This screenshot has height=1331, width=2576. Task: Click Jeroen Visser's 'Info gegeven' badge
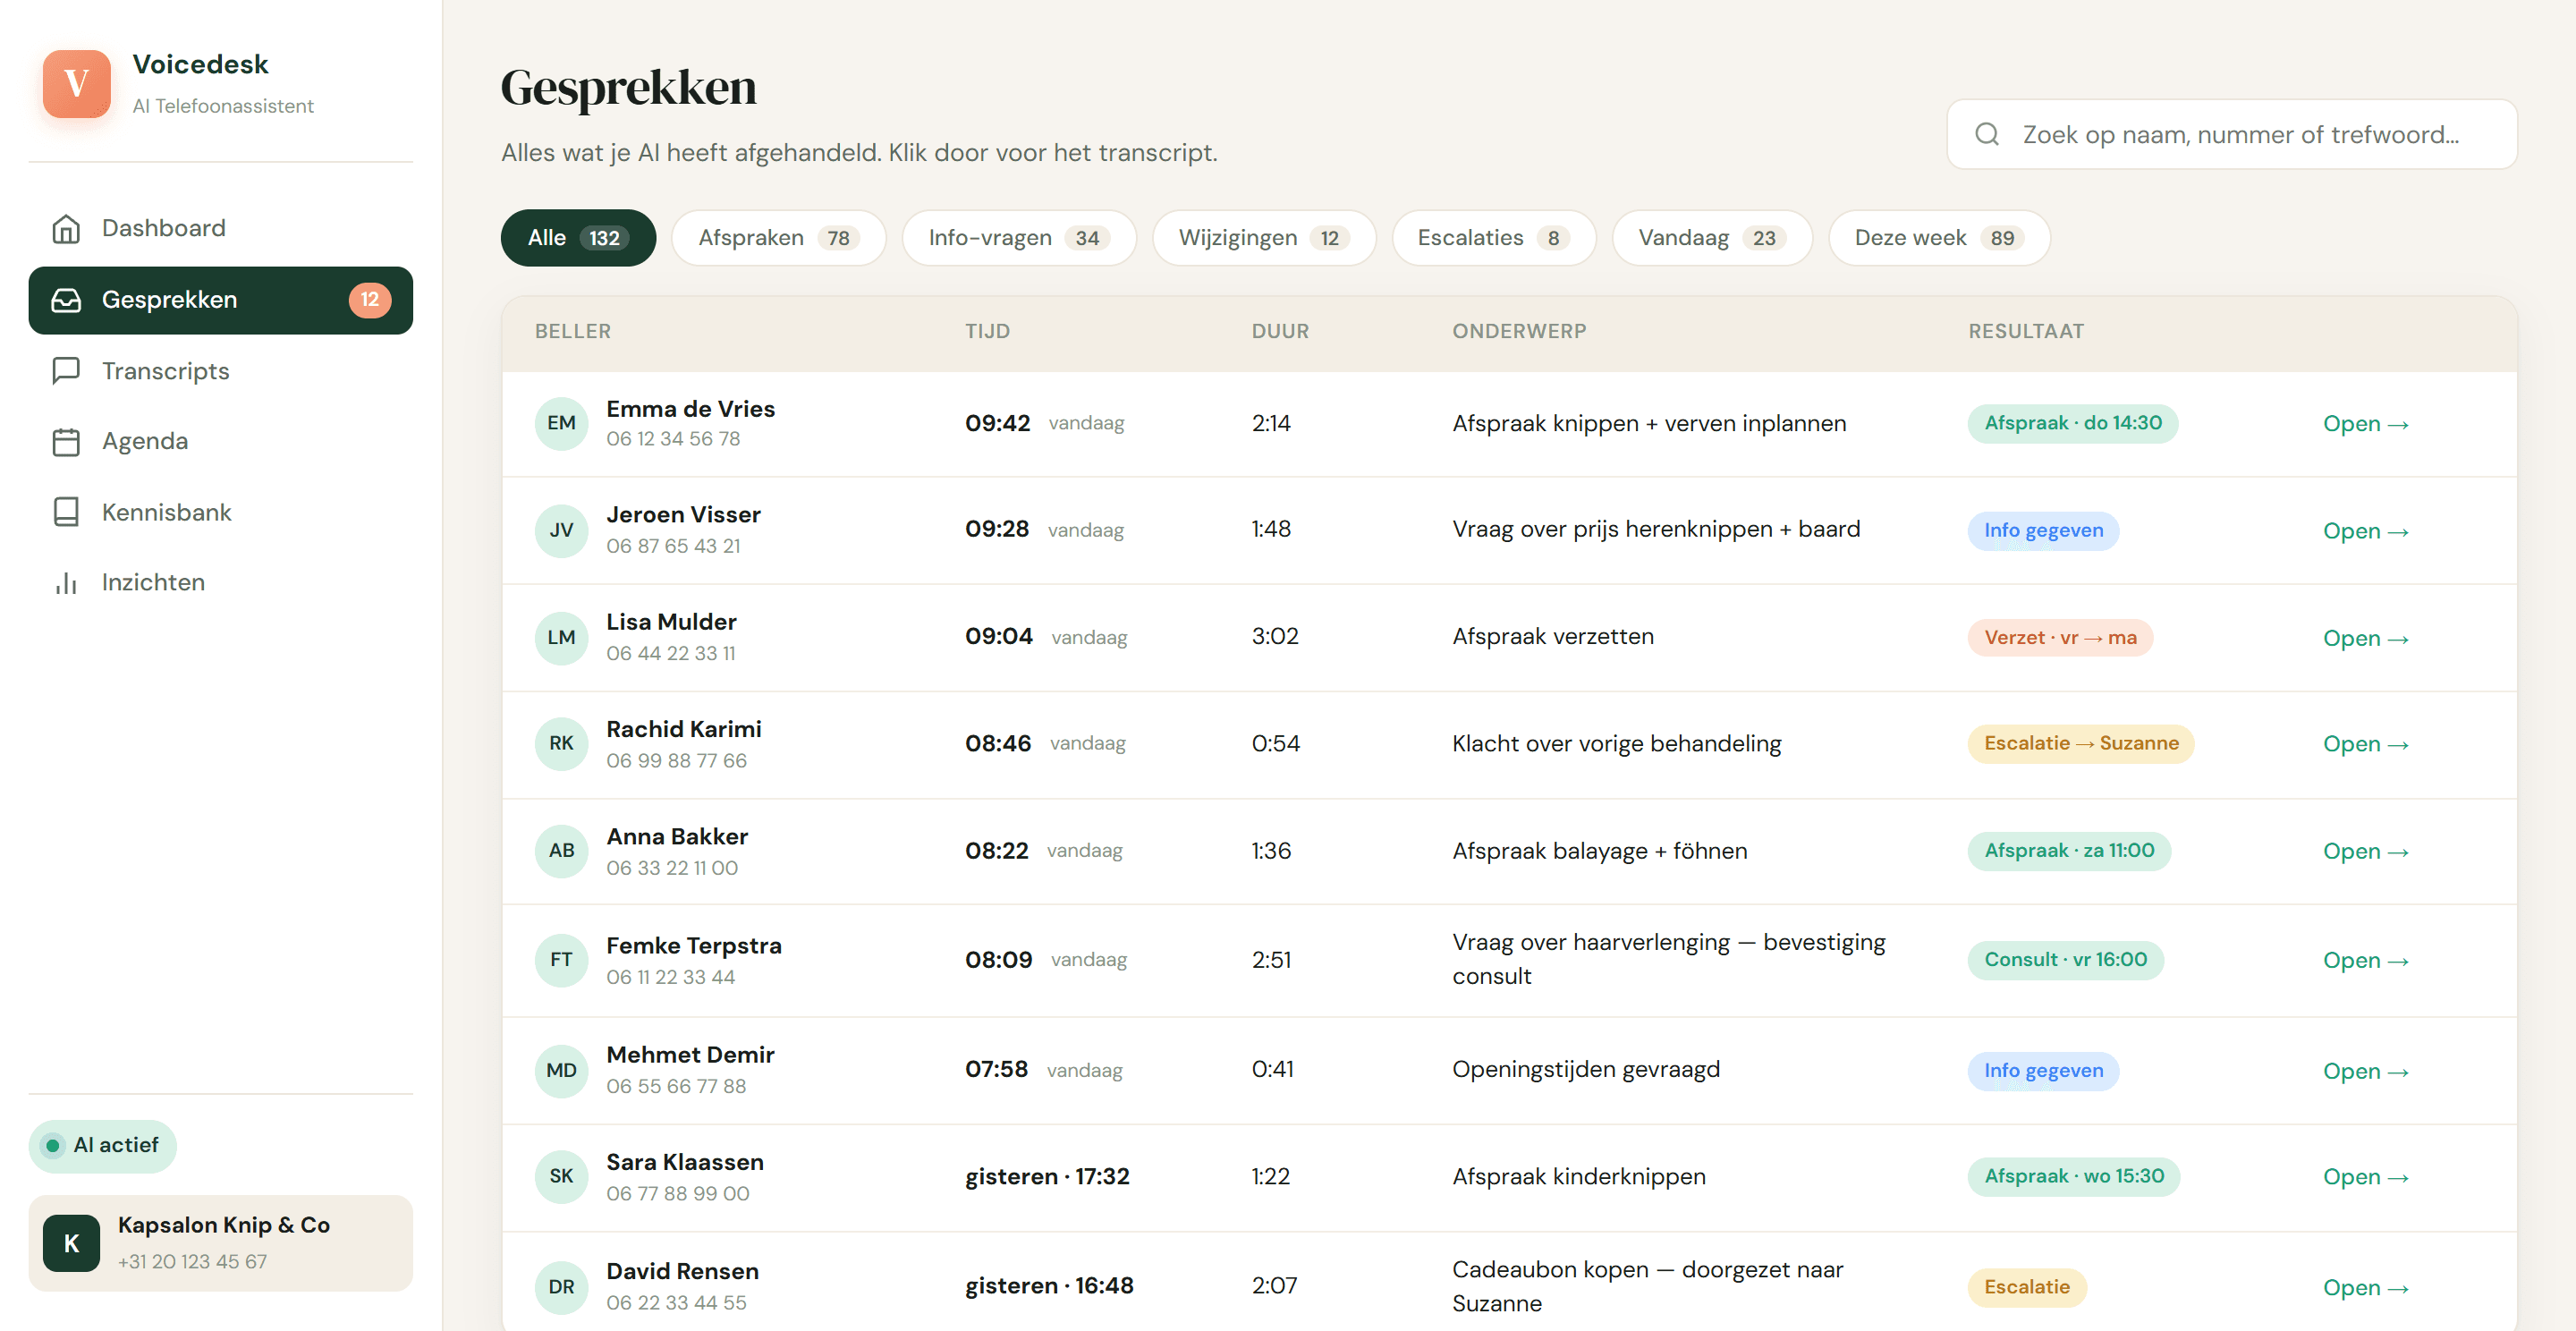(2043, 530)
